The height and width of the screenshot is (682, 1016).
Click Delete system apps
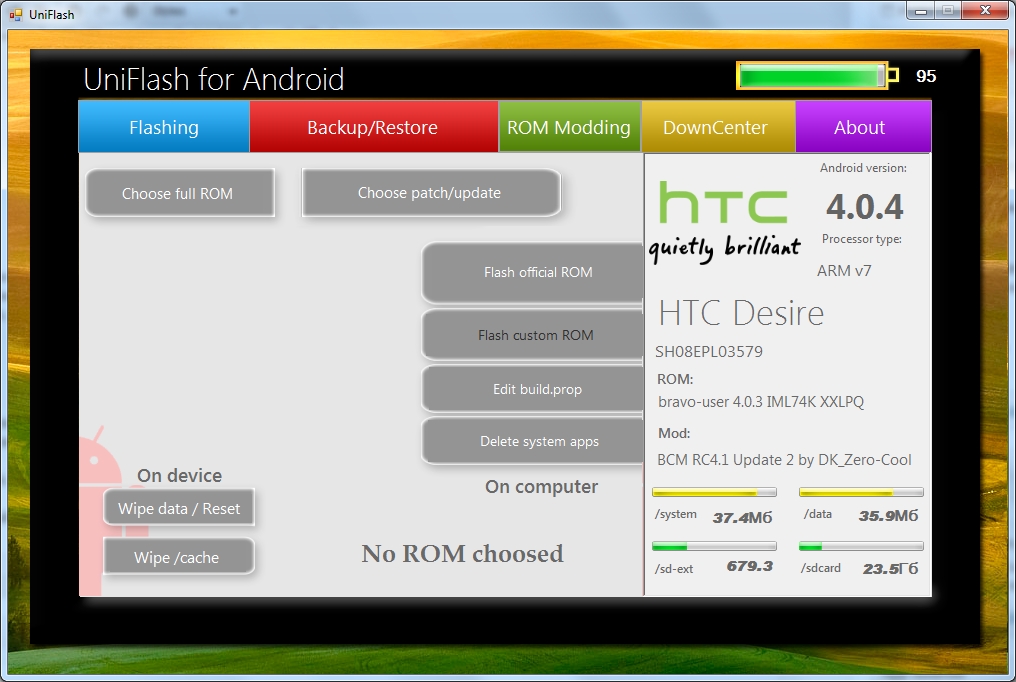tap(533, 441)
